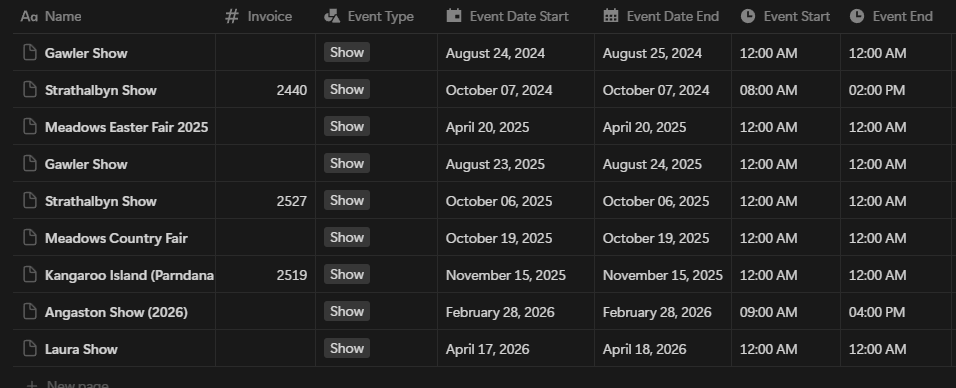Open the Event Date Start header menu
The image size is (956, 388).
pos(516,16)
